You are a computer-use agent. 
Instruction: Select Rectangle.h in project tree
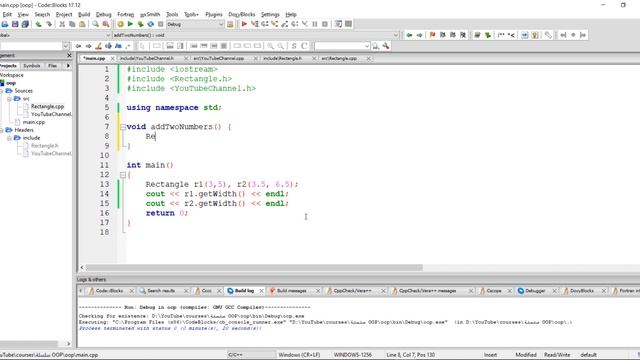click(44, 146)
